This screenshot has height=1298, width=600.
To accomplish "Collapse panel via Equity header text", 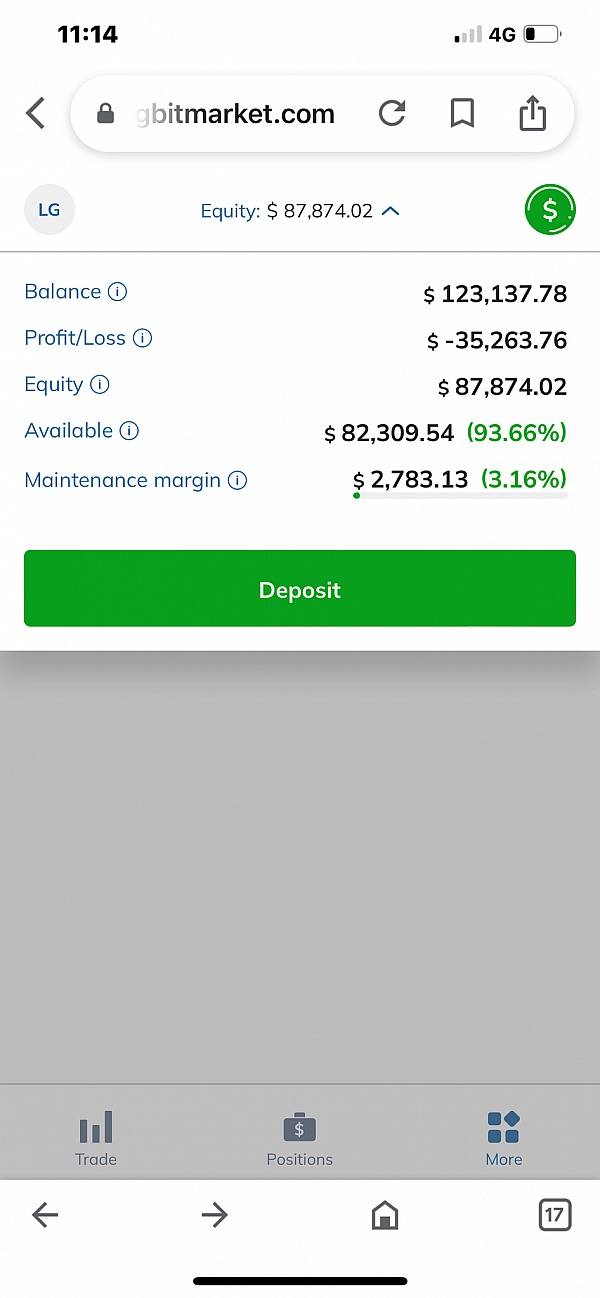I will 286,211.
